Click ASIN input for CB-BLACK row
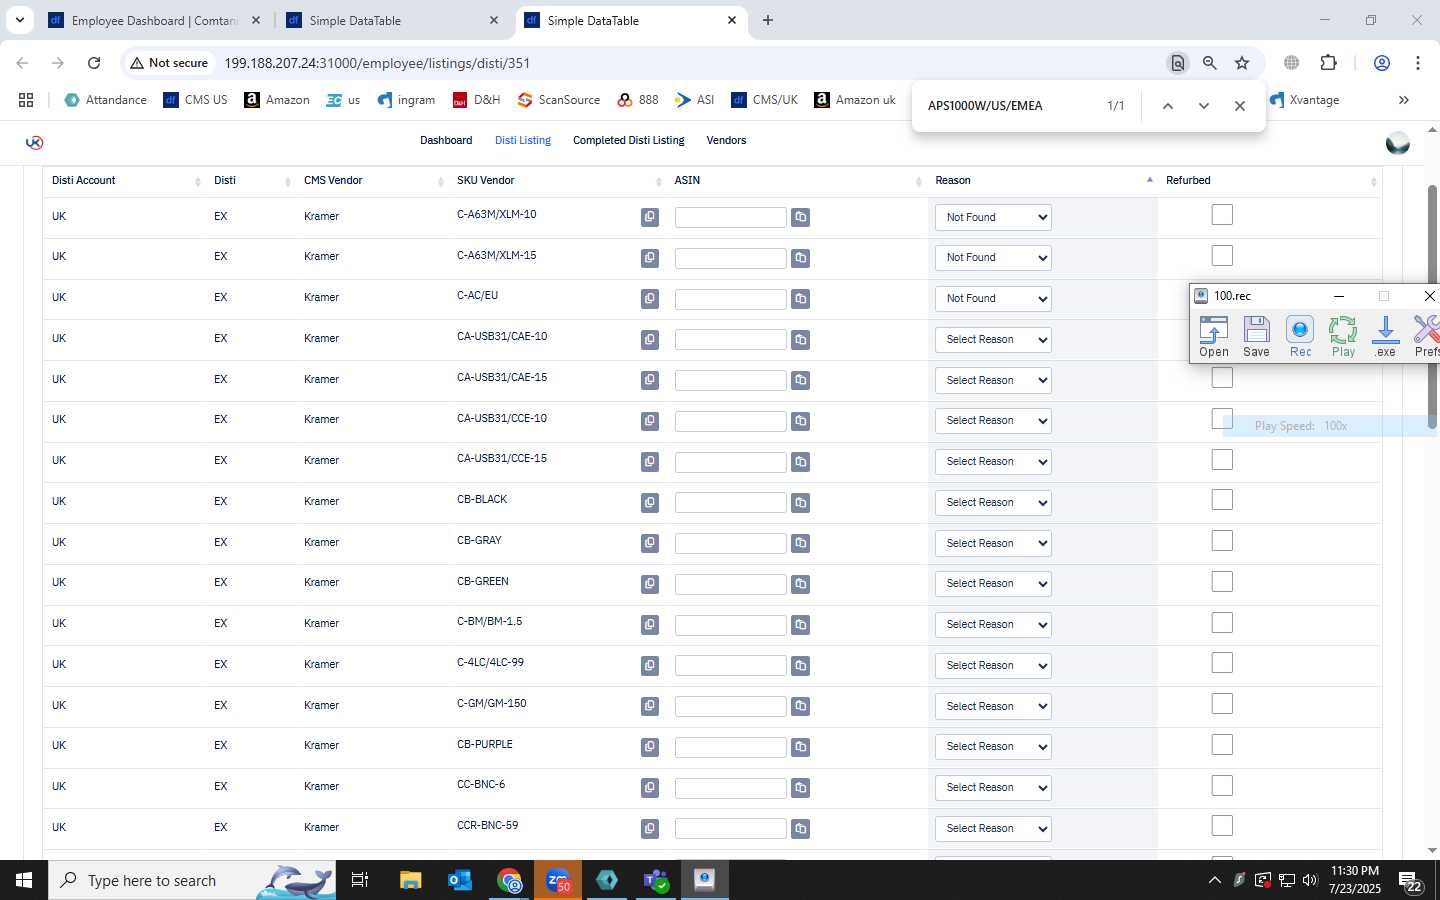This screenshot has height=900, width=1440. [731, 503]
